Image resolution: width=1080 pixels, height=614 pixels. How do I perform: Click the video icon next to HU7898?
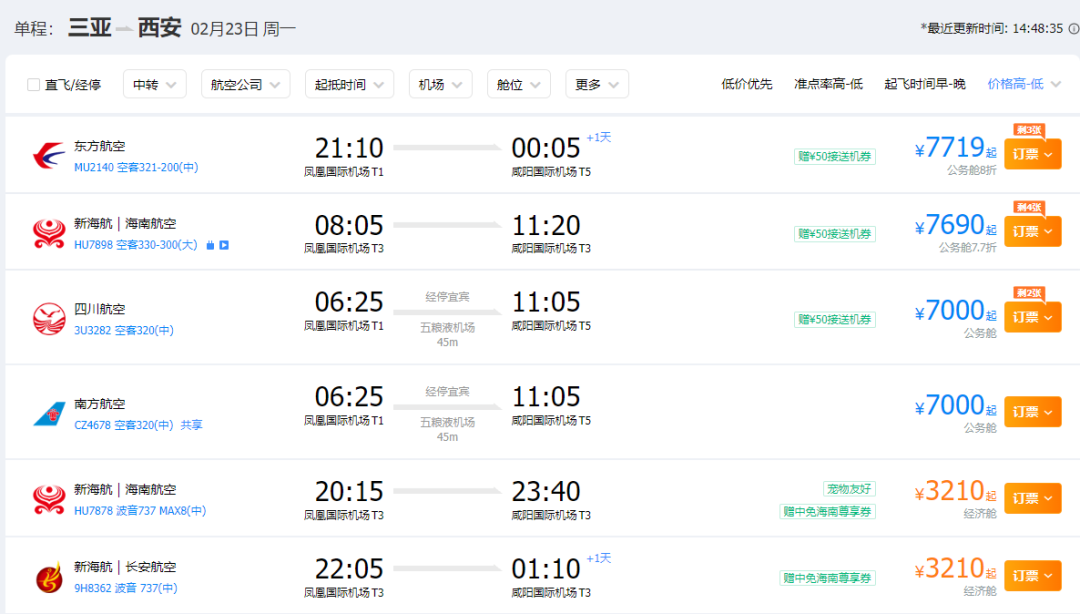[x=224, y=245]
